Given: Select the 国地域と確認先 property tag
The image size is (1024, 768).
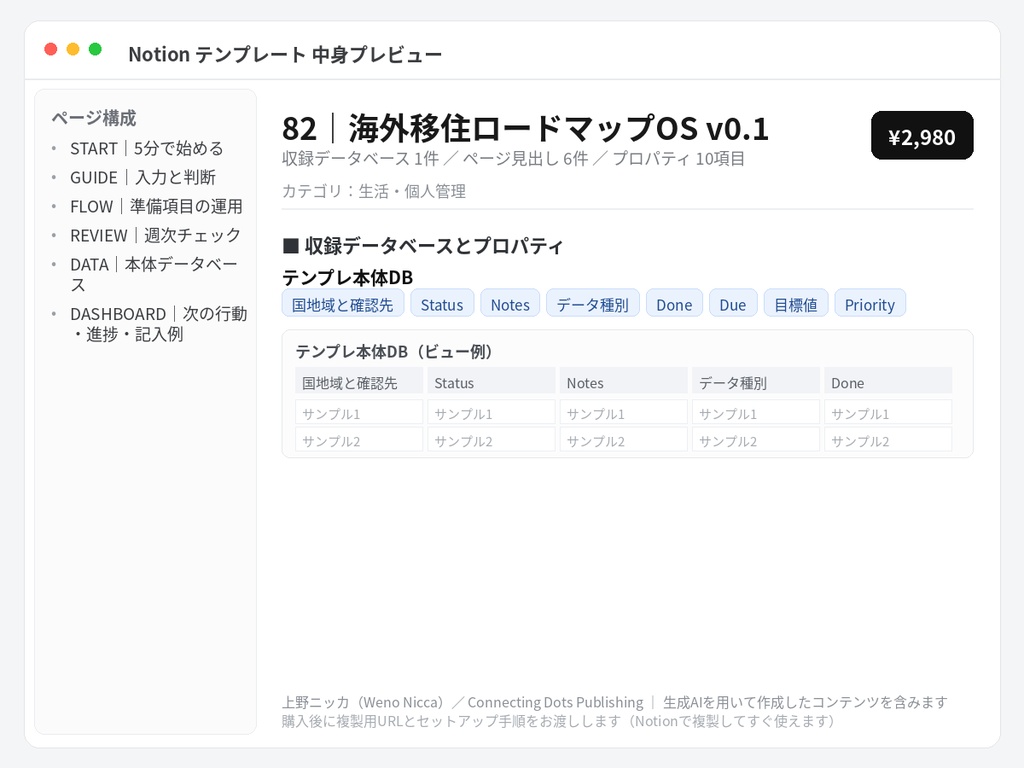Looking at the screenshot, I should click(343, 304).
